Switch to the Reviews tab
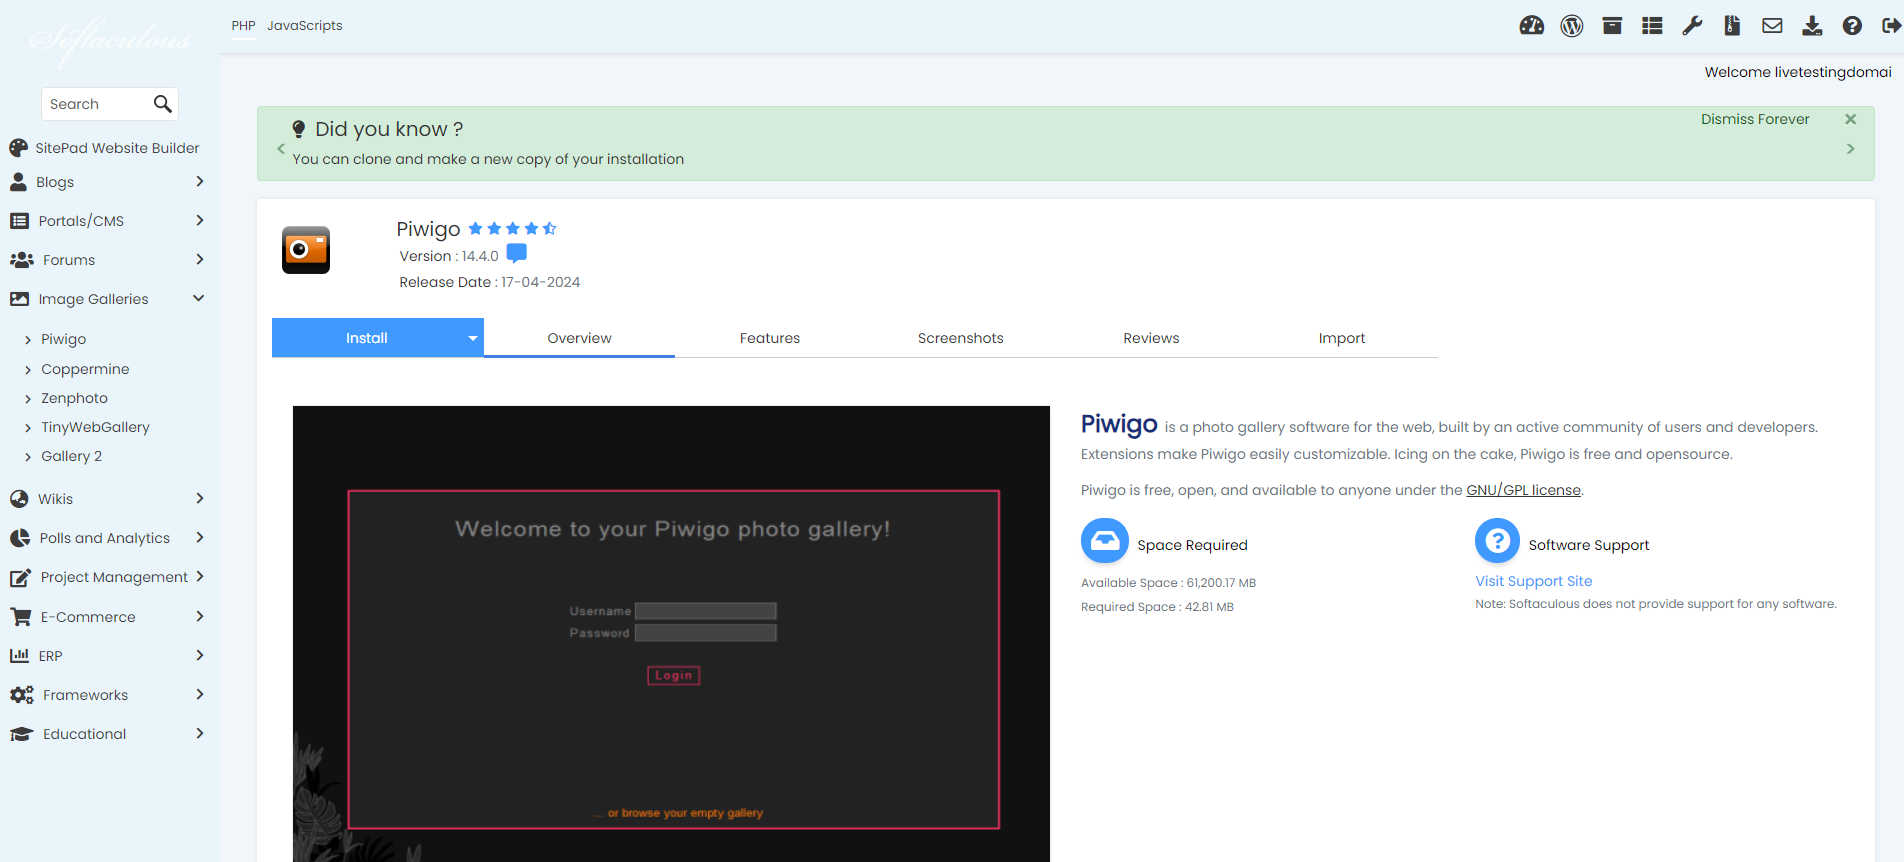The image size is (1904, 862). 1151,338
